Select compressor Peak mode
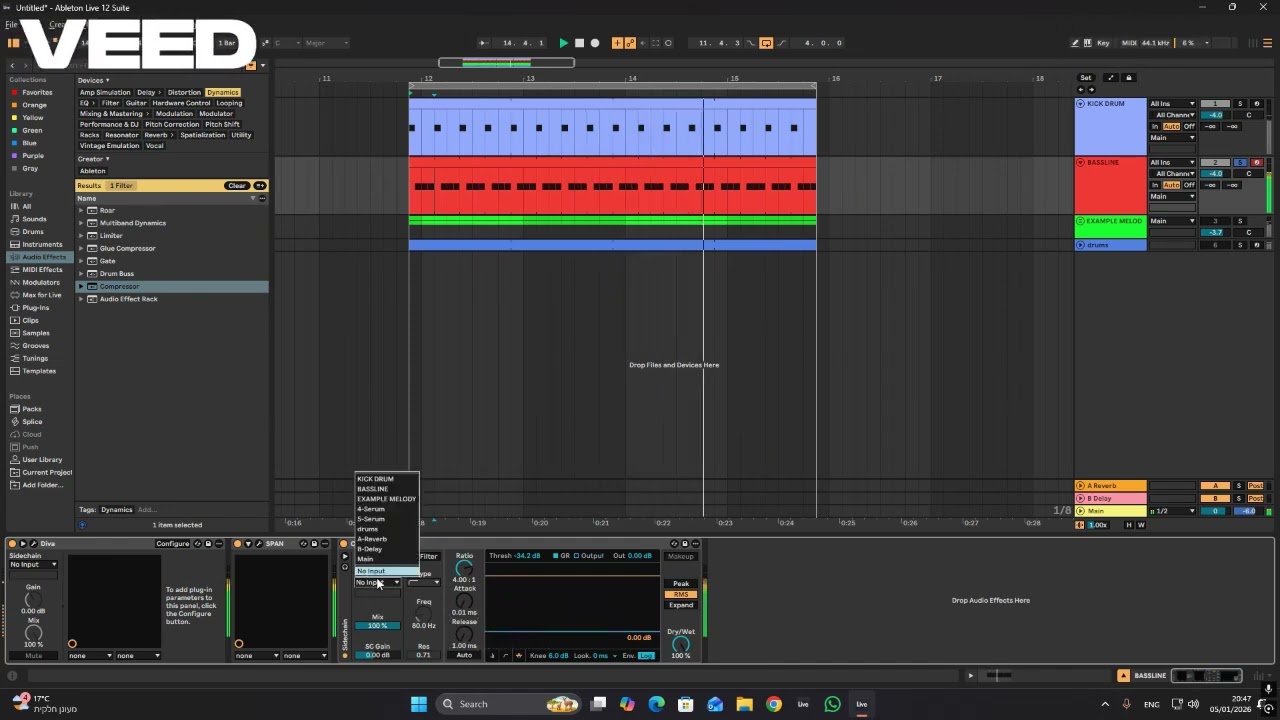The image size is (1280, 720). click(681, 584)
